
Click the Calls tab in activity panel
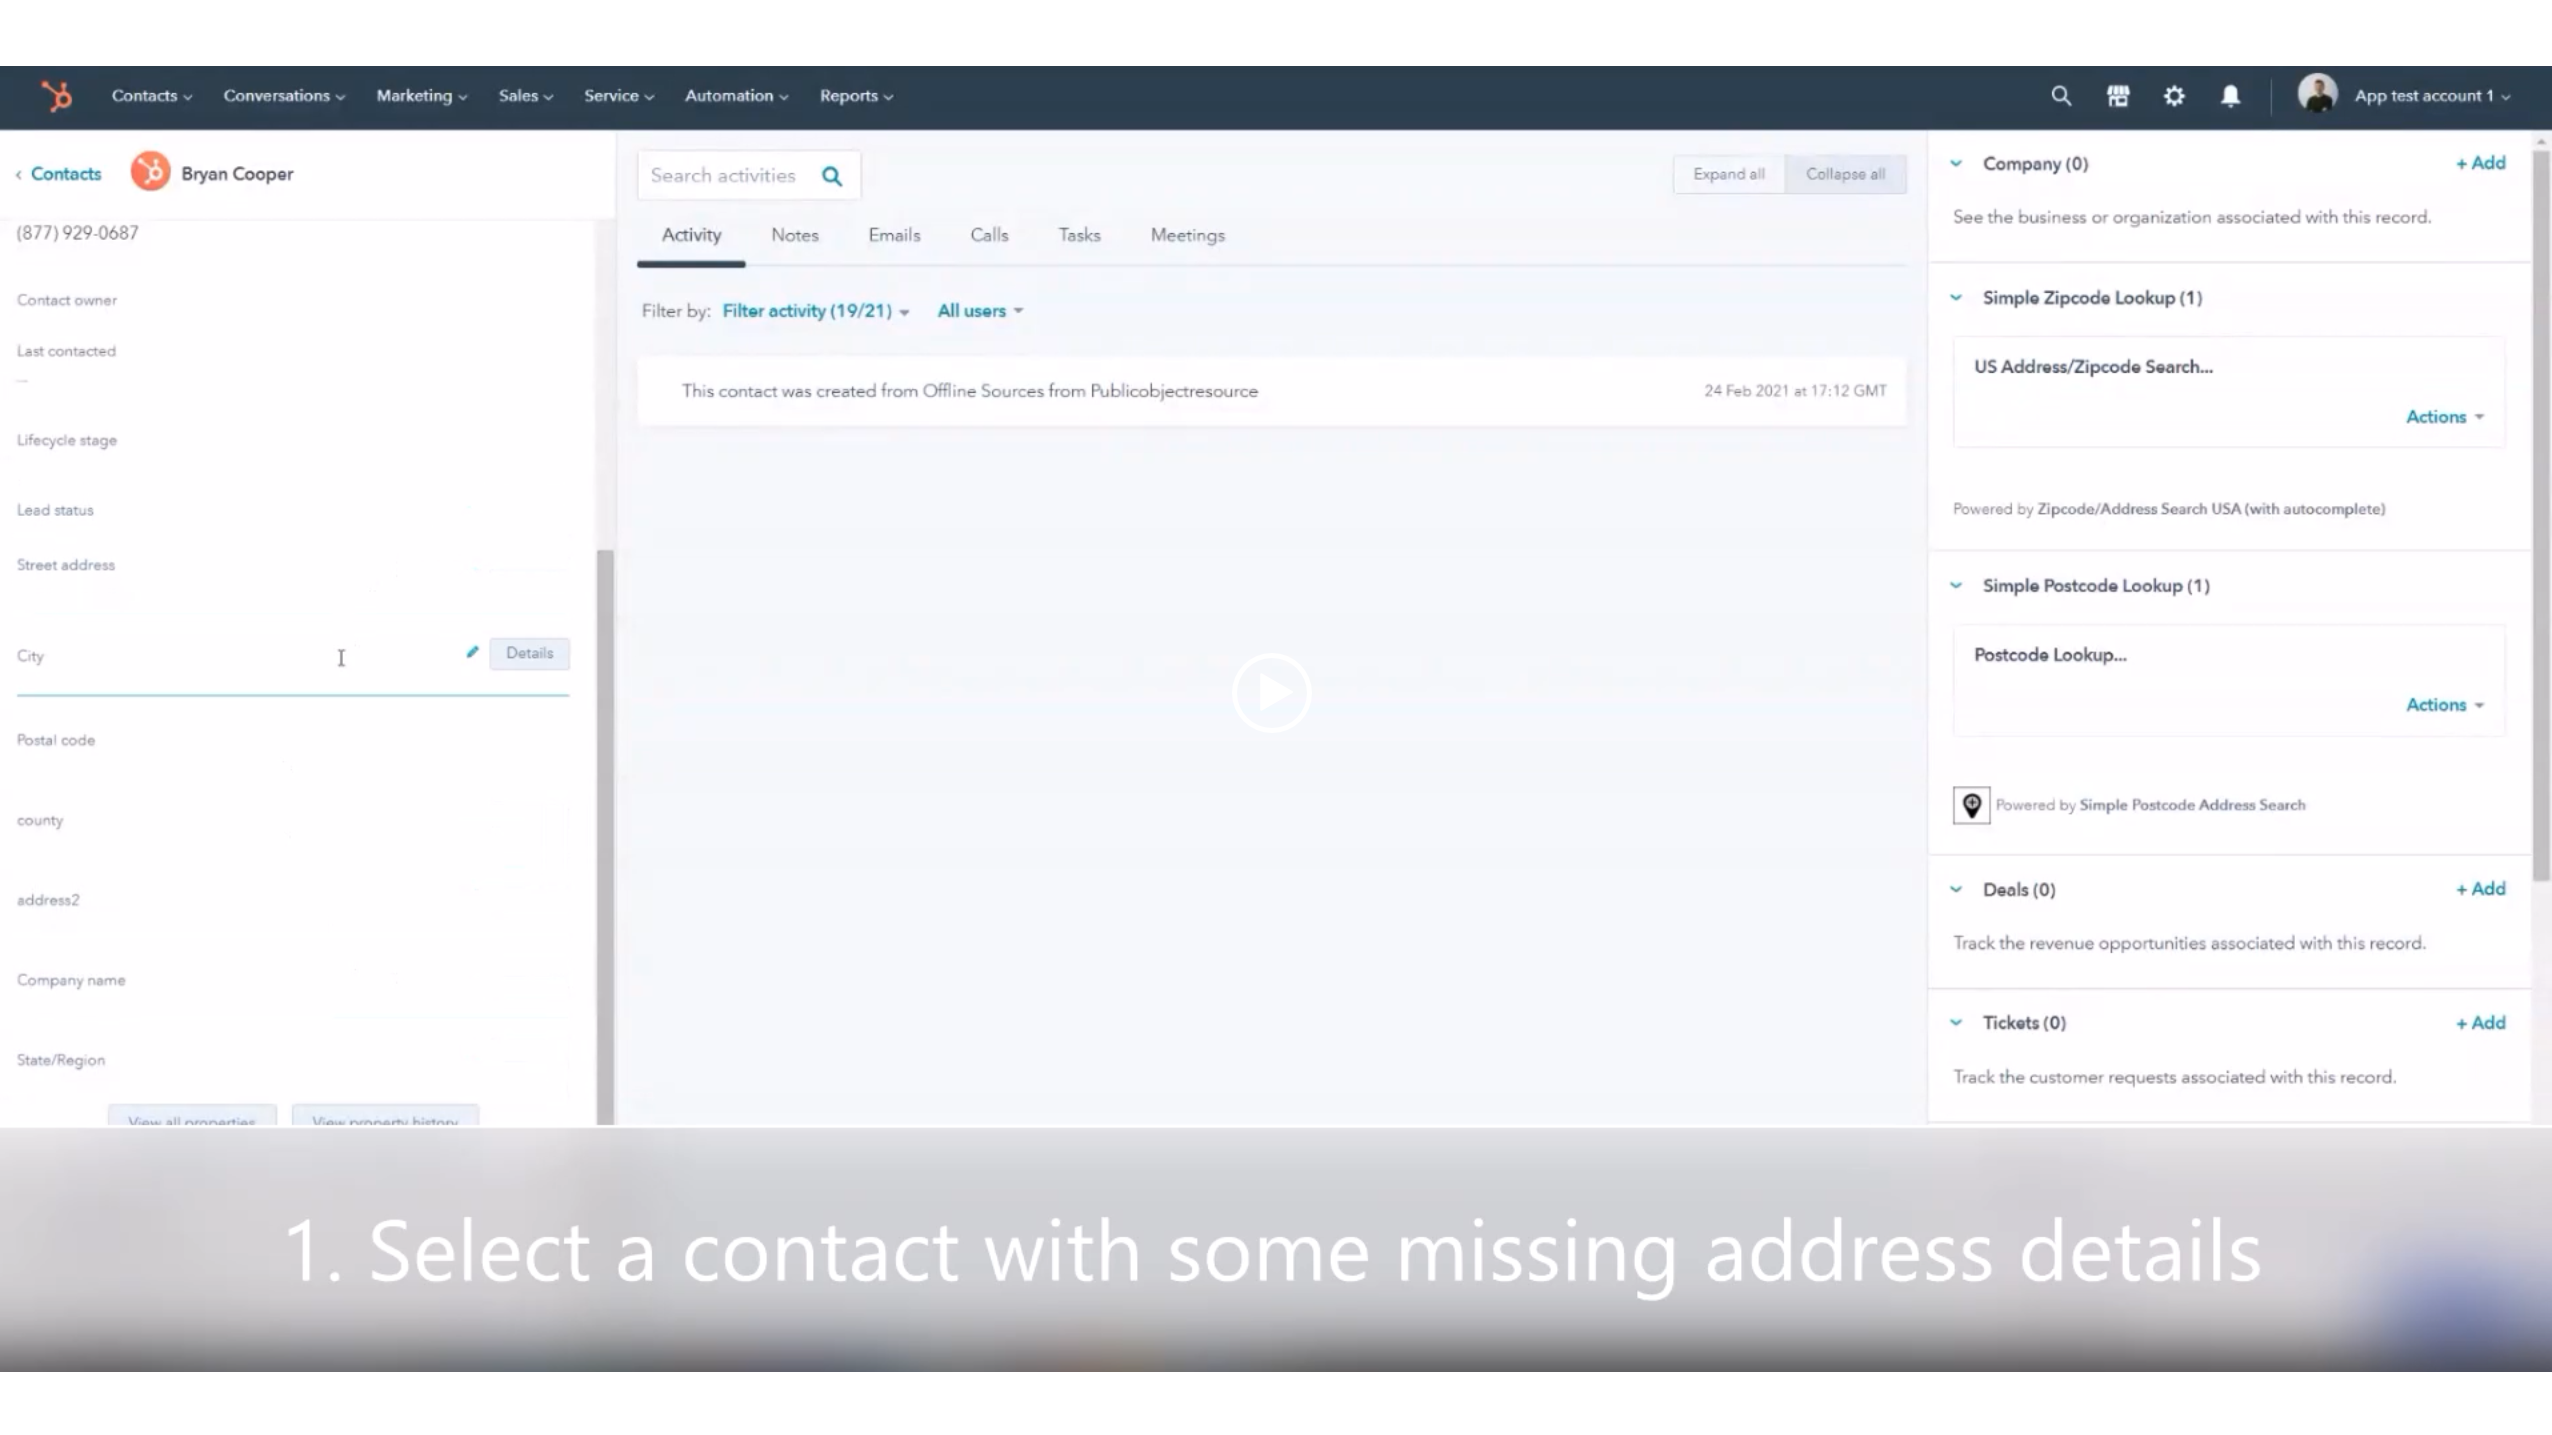point(989,235)
